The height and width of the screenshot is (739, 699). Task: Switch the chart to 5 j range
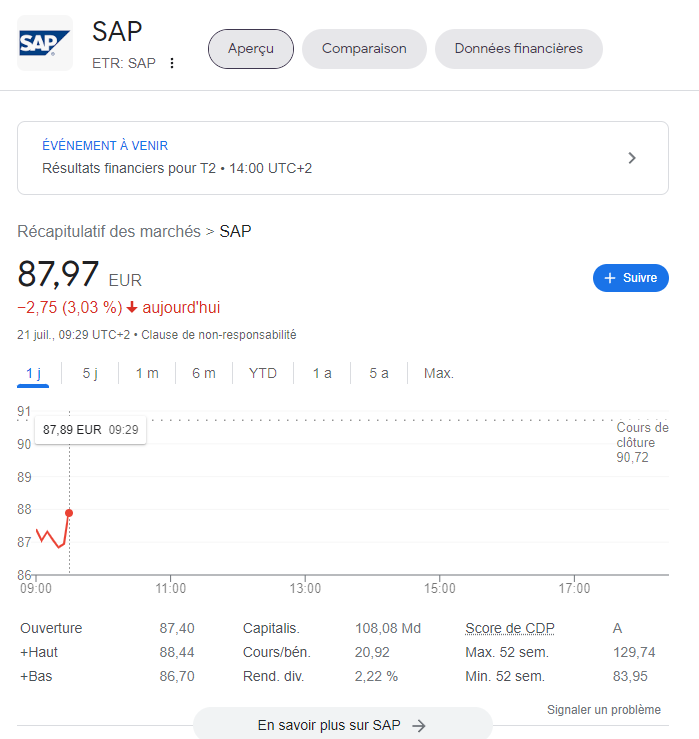[x=90, y=373]
